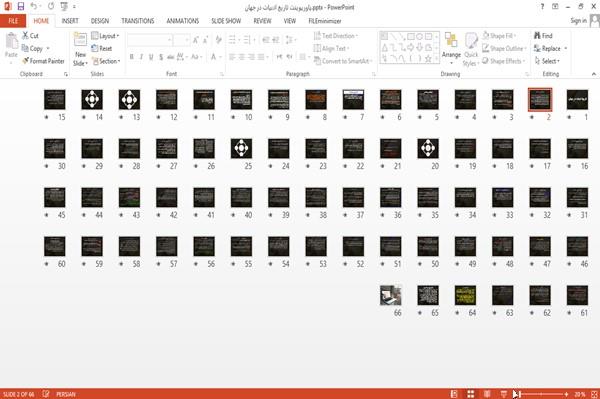Switch to the DESIGN tab
This screenshot has width=600, height=399.
pos(100,21)
